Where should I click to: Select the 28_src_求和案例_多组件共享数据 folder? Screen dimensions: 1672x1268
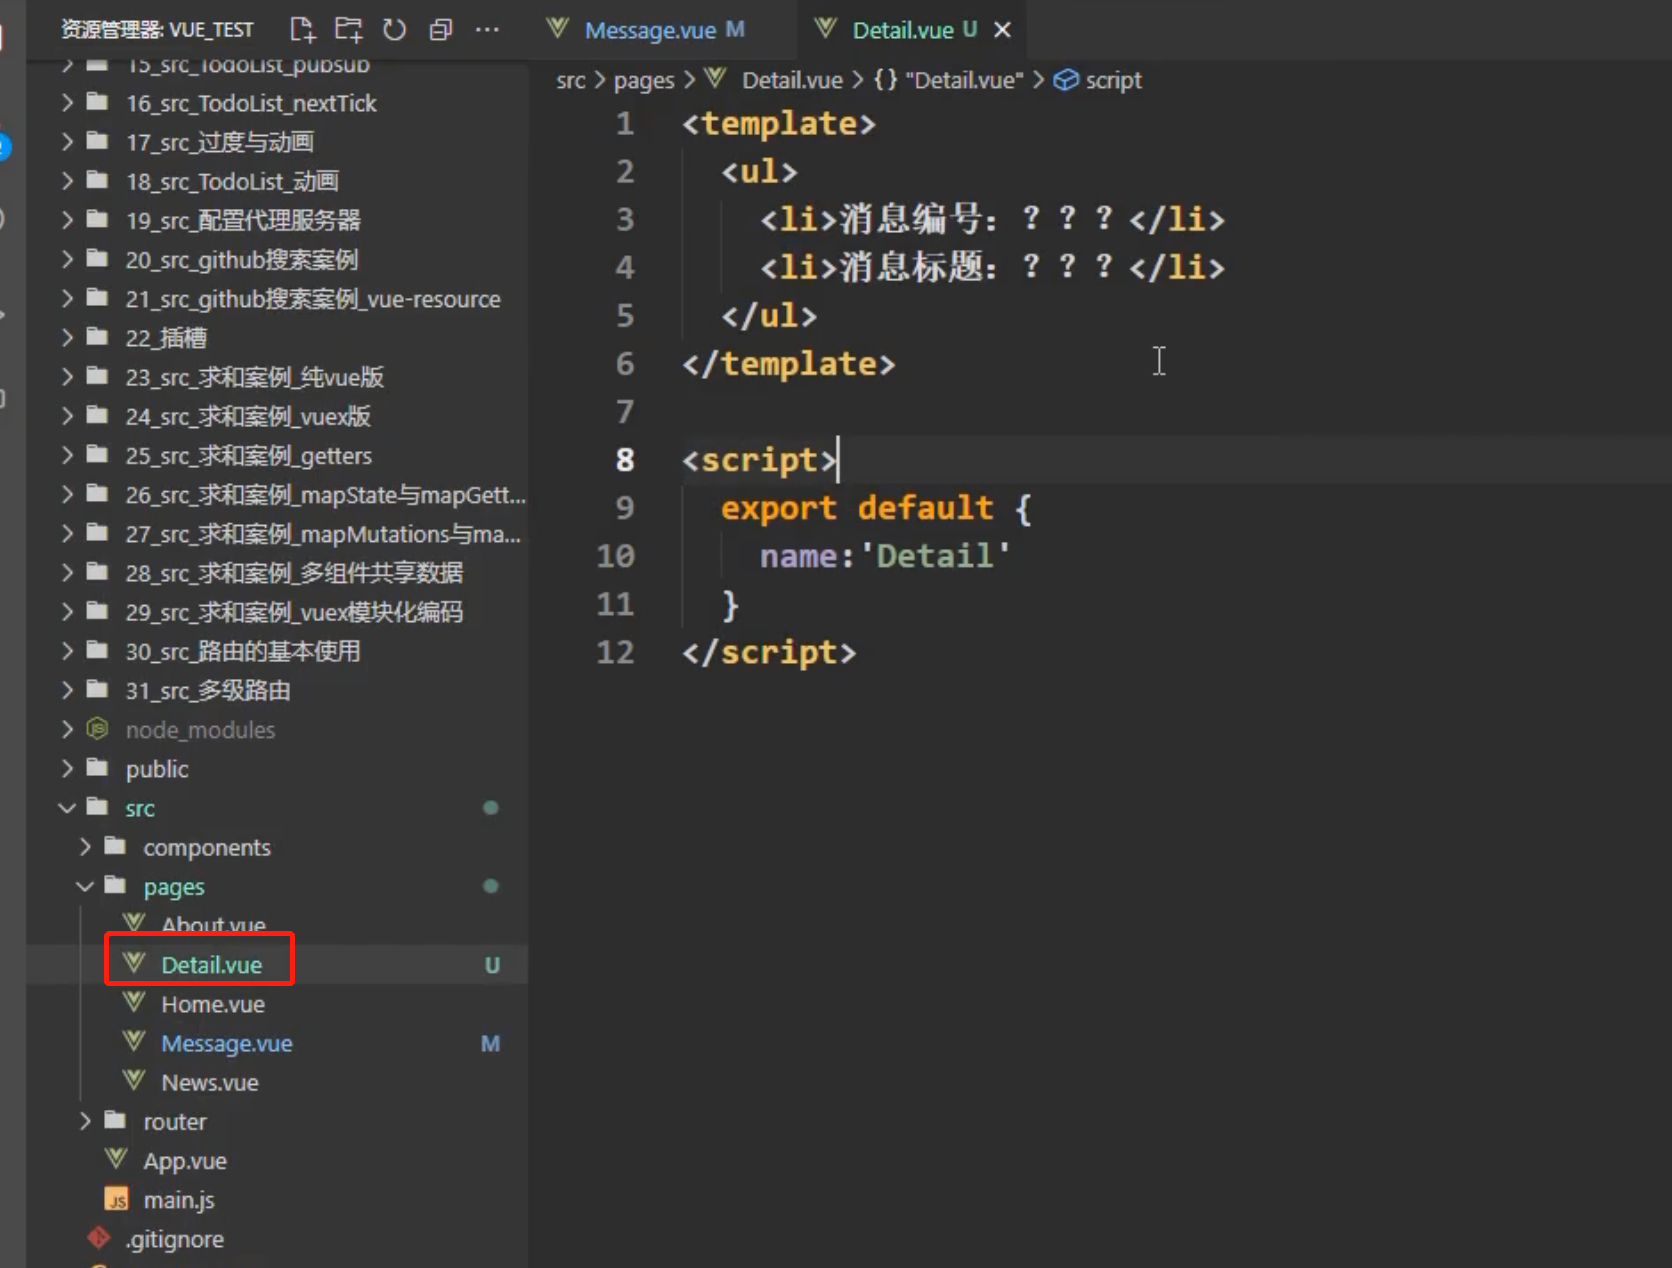[277, 573]
